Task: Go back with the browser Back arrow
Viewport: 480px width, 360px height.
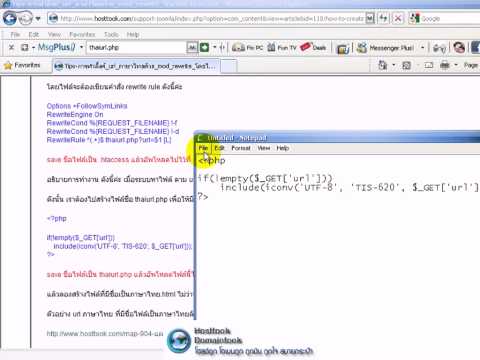Action: (10, 18)
